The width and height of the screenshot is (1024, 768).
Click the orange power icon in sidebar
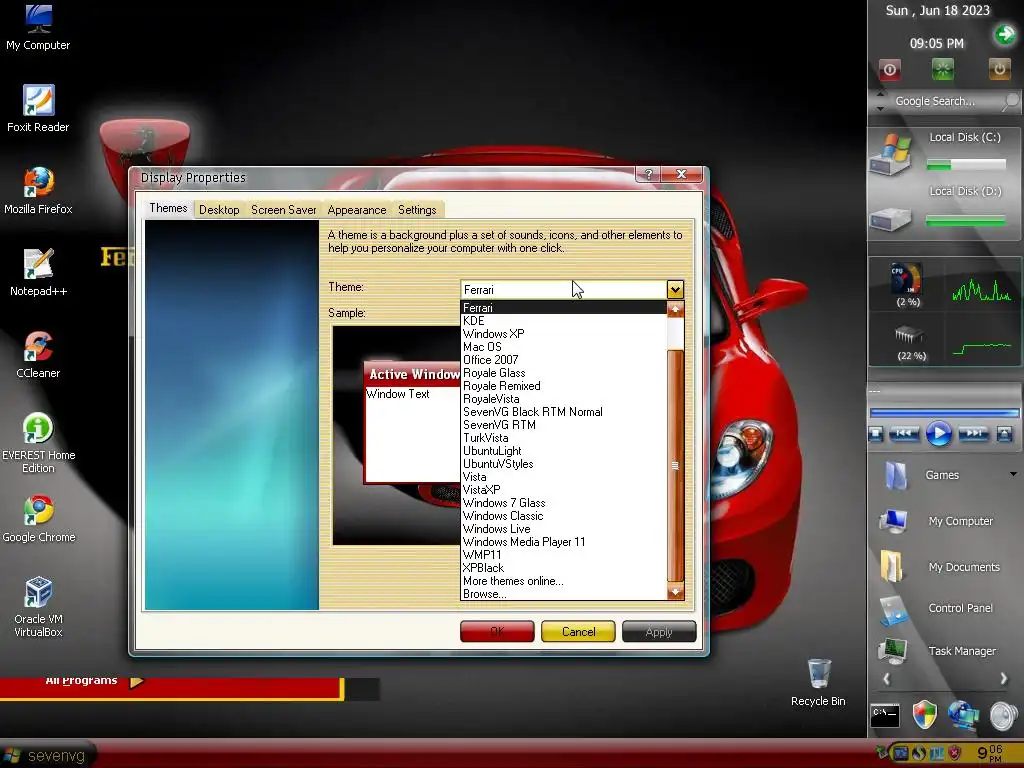(999, 69)
